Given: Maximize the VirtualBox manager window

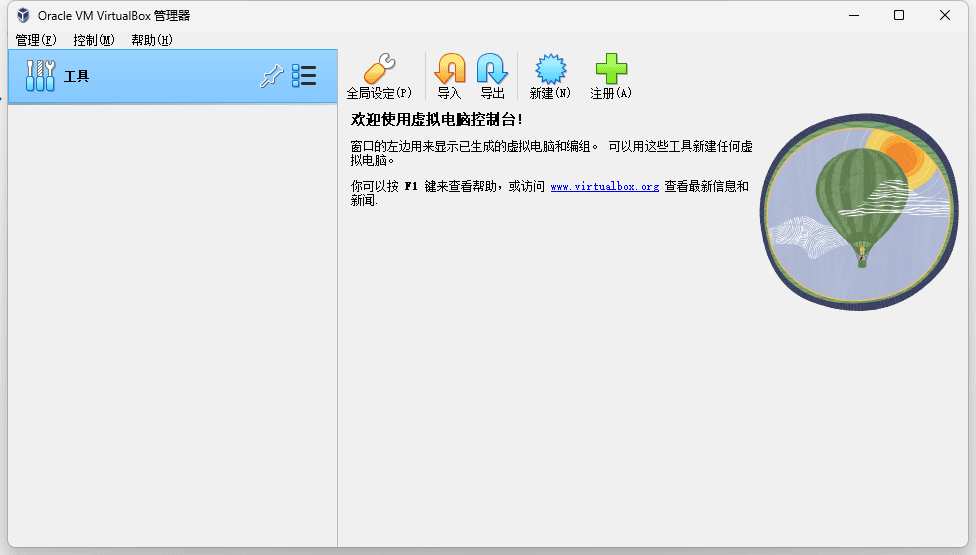Looking at the screenshot, I should [899, 15].
